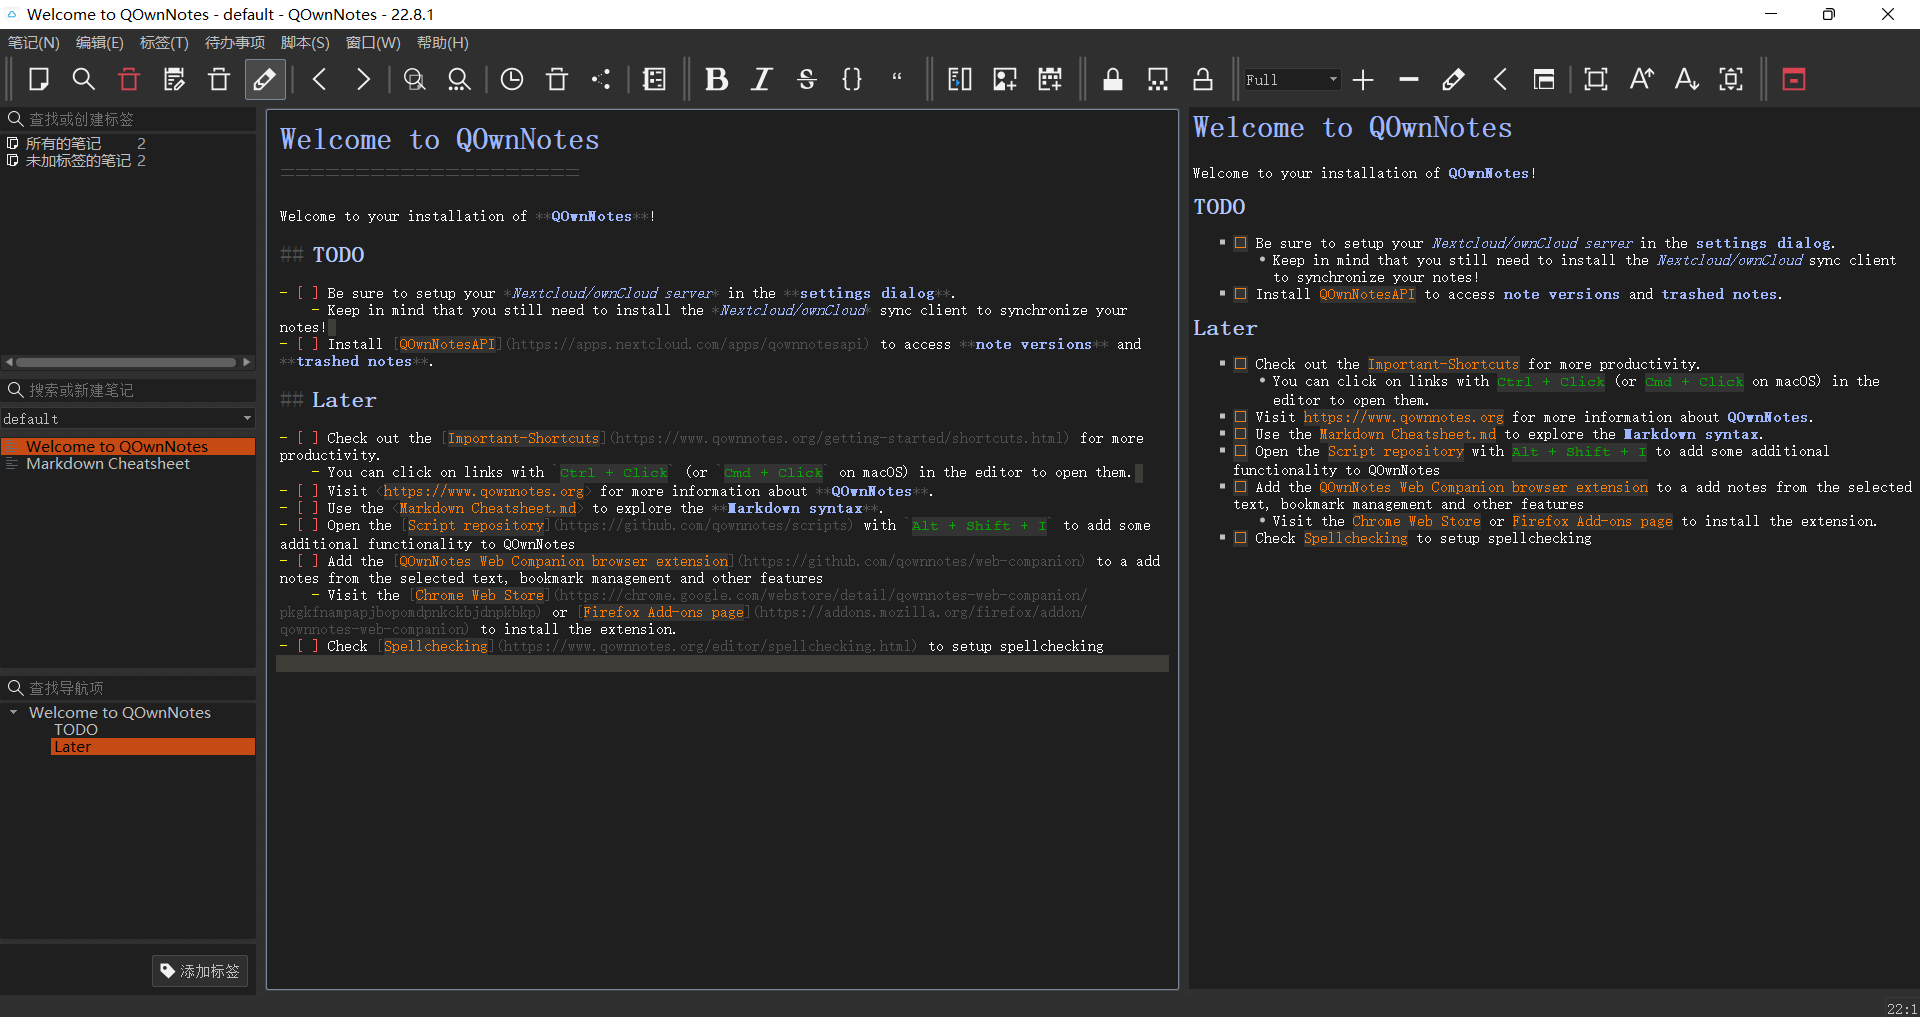Check 'Add the QOwnNotes Web Companion' preview checkbox
This screenshot has width=1920, height=1017.
pos(1240,487)
